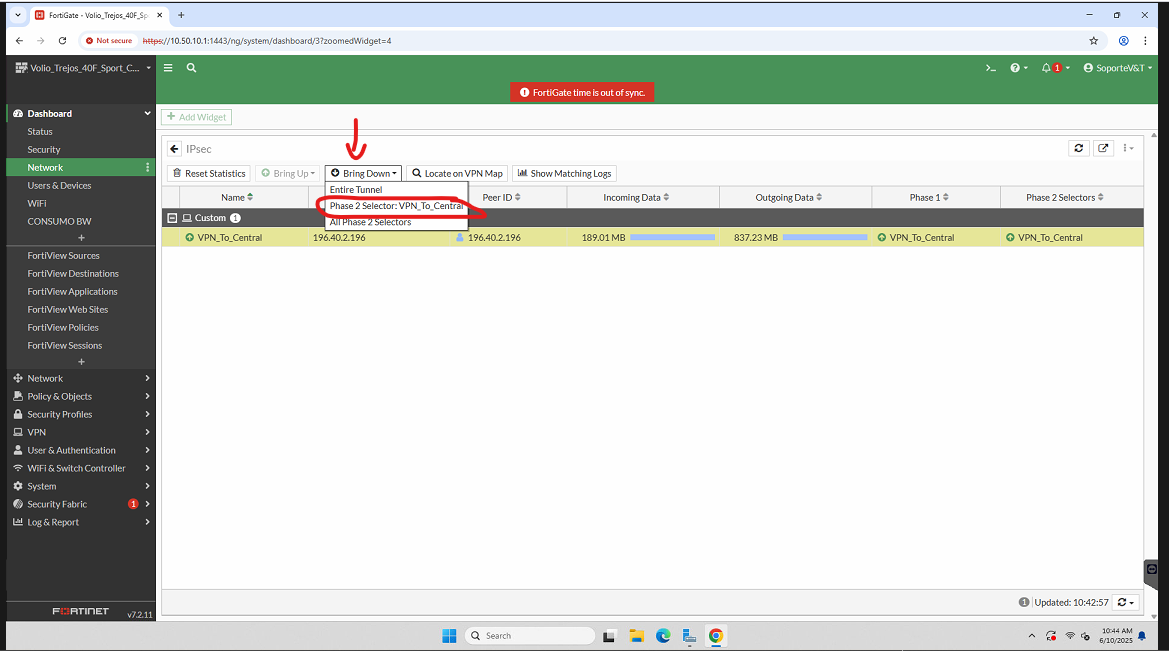Image resolution: width=1169 pixels, height=651 pixels.
Task: Click the Add Widget button
Action: [x=197, y=117]
